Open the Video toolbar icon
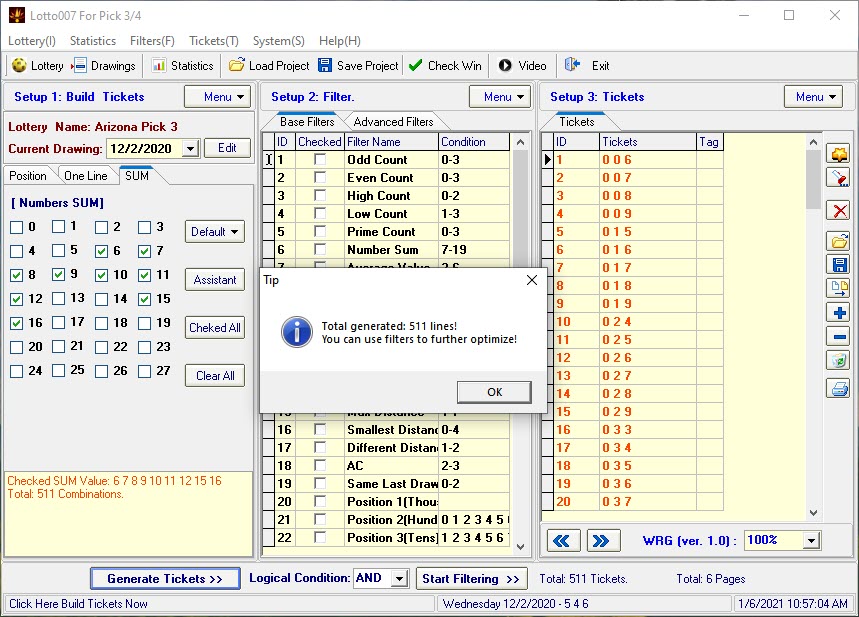Screen dimensions: 859x617 [x=521, y=65]
